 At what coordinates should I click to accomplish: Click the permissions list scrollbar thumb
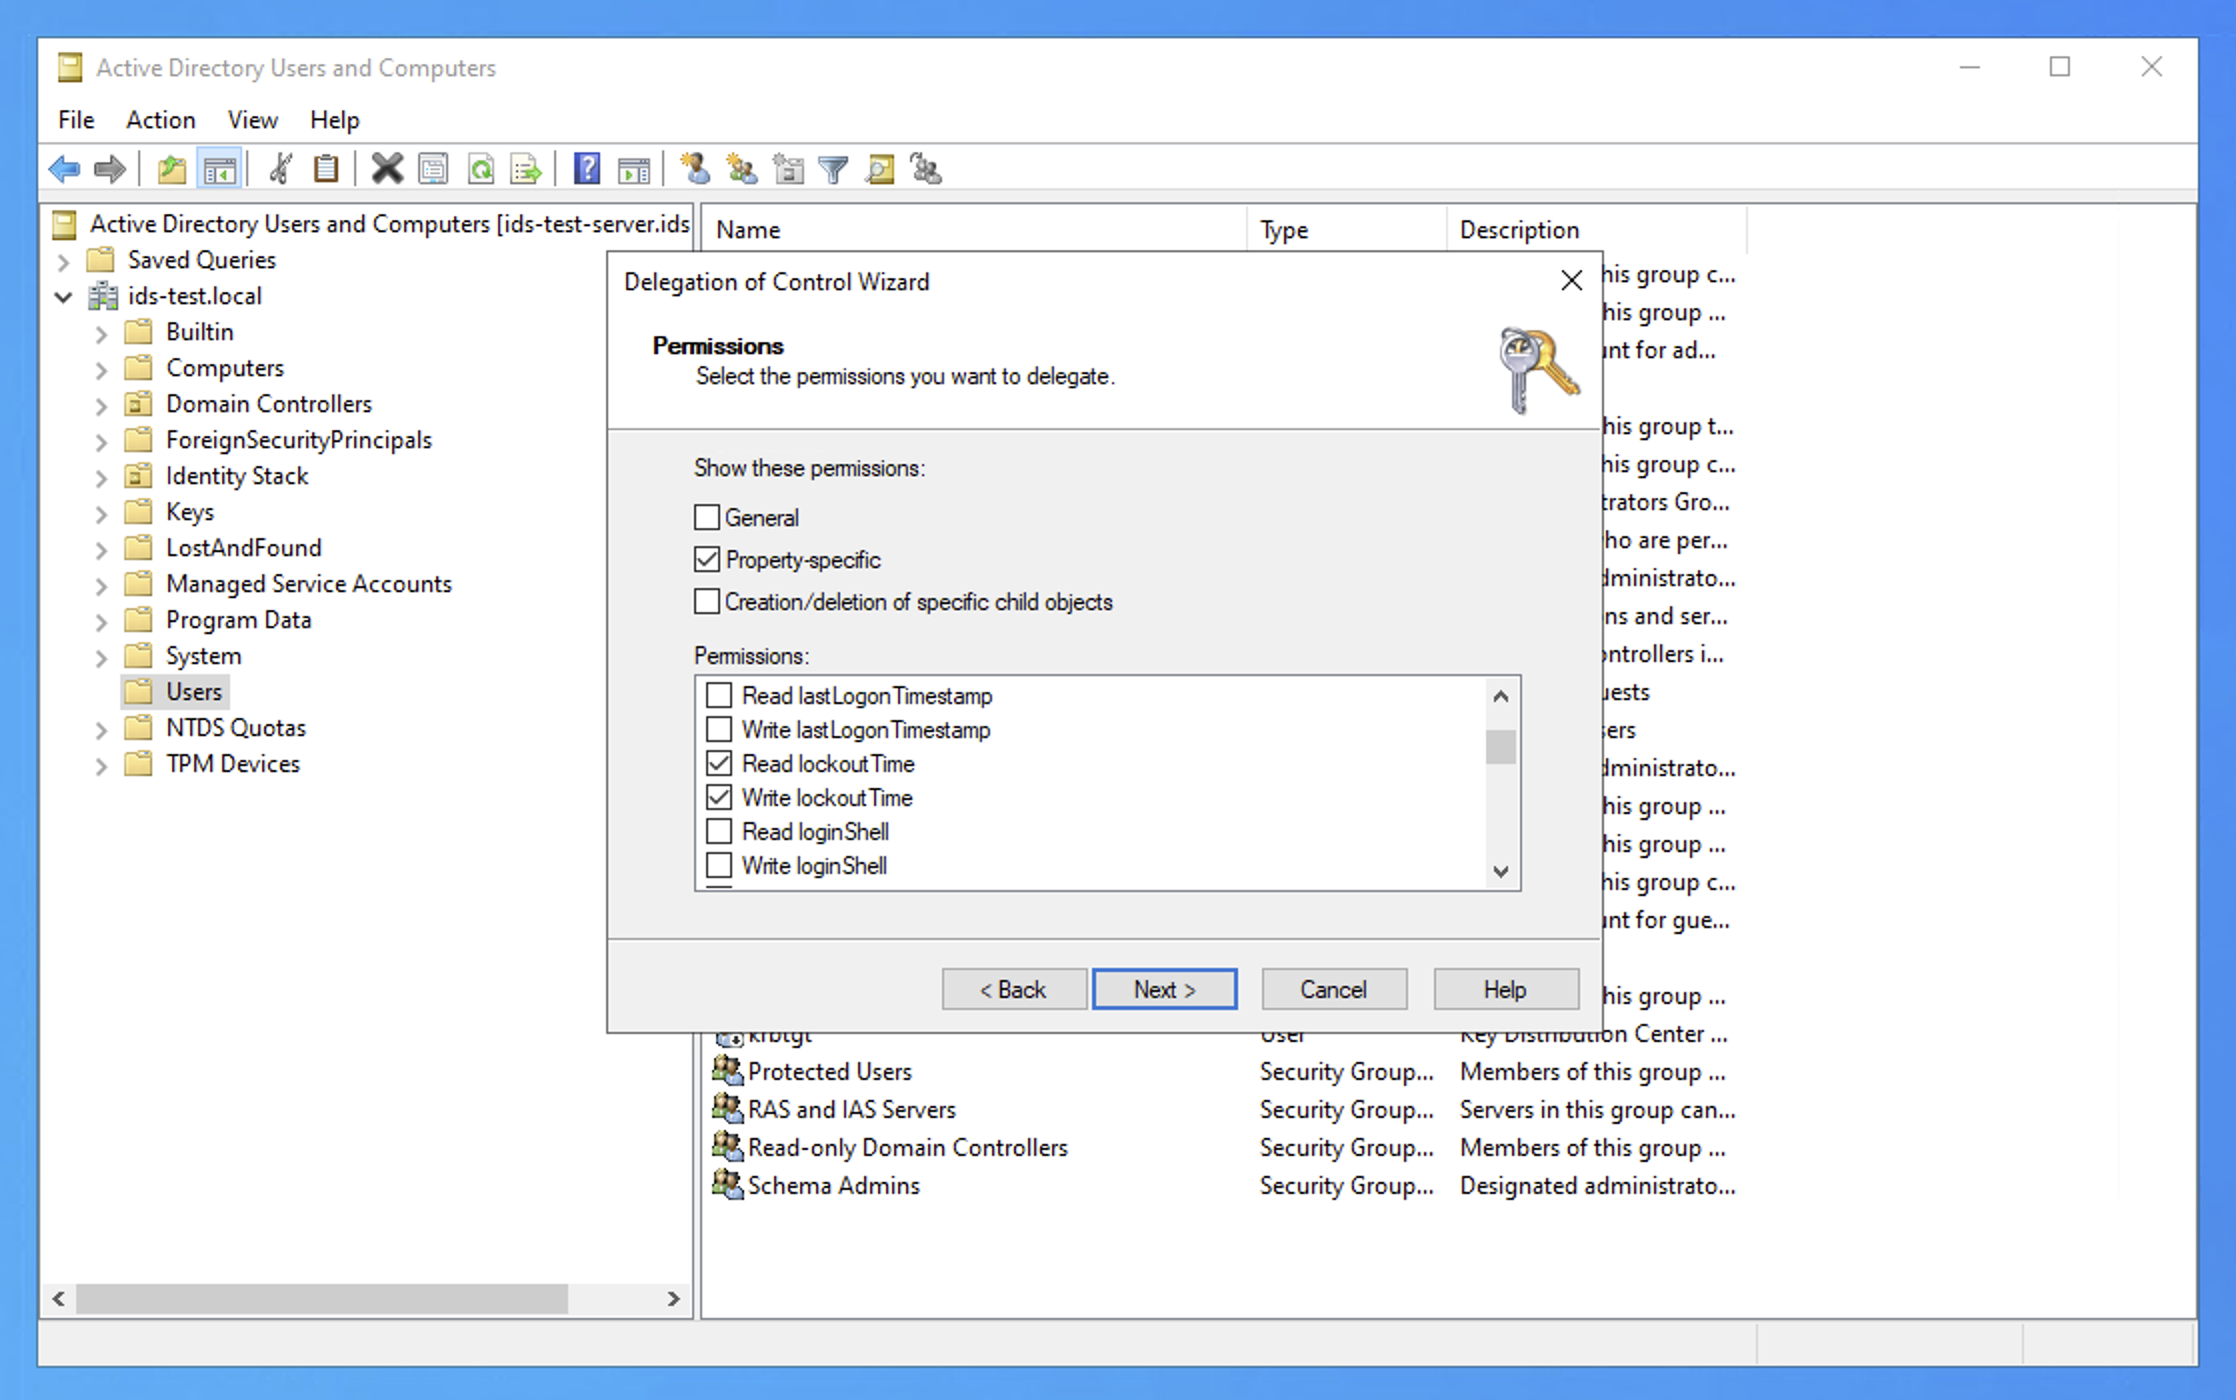(x=1500, y=747)
